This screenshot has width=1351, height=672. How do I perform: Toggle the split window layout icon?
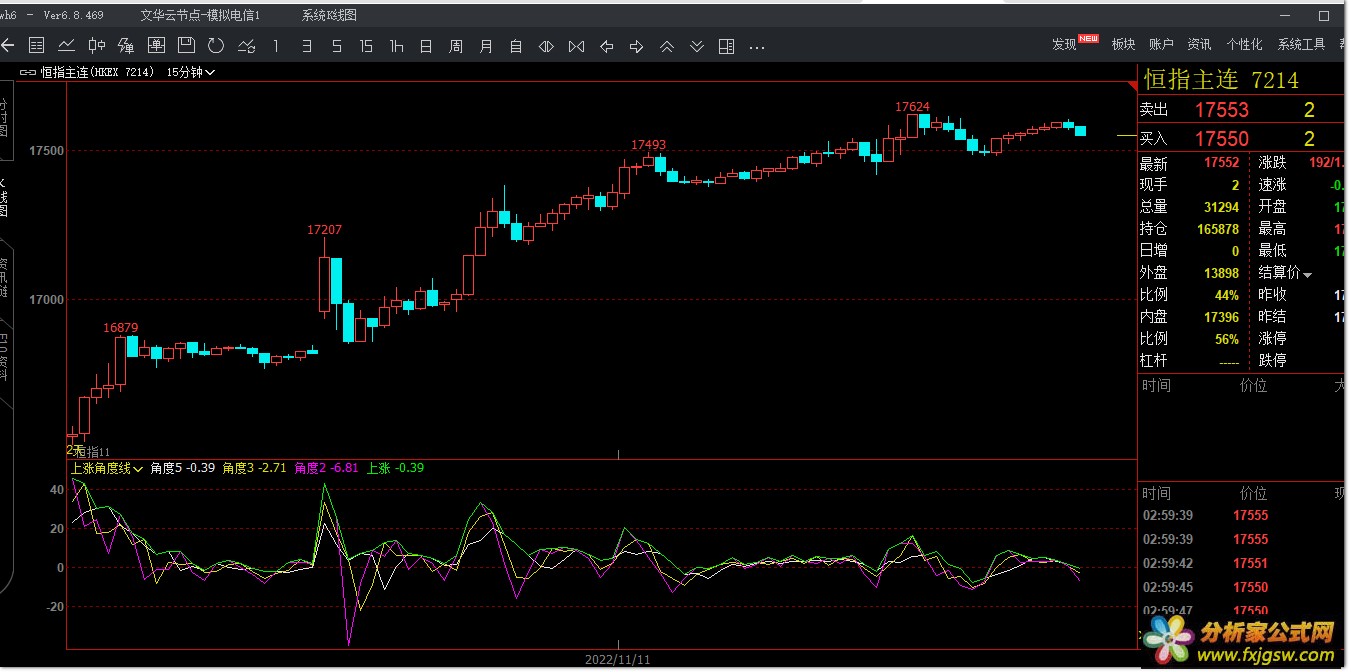pos(727,45)
